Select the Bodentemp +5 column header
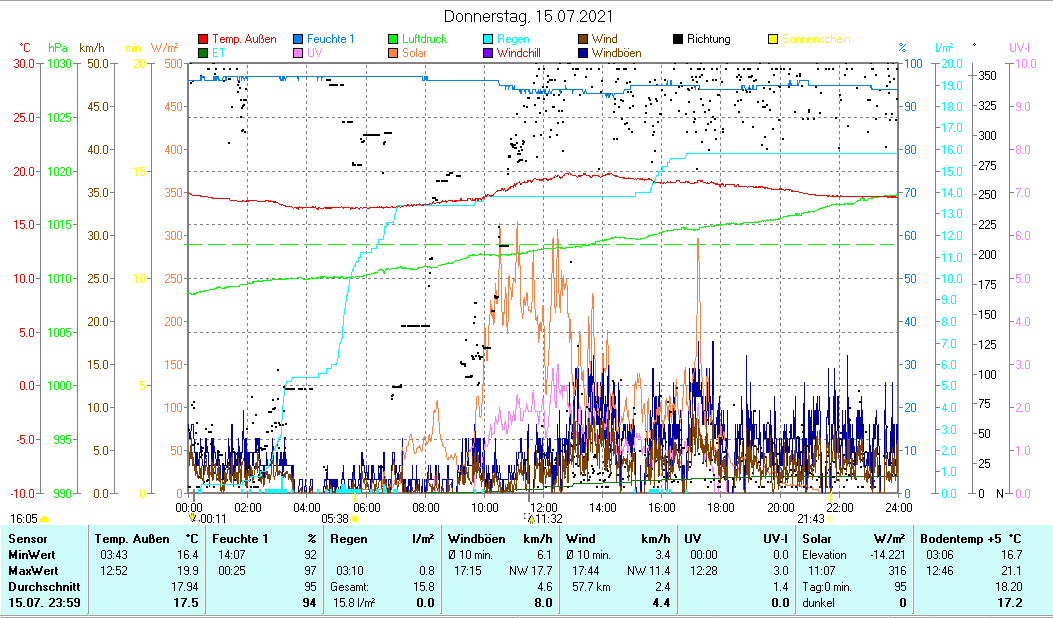The height and width of the screenshot is (618, 1053). tap(971, 539)
